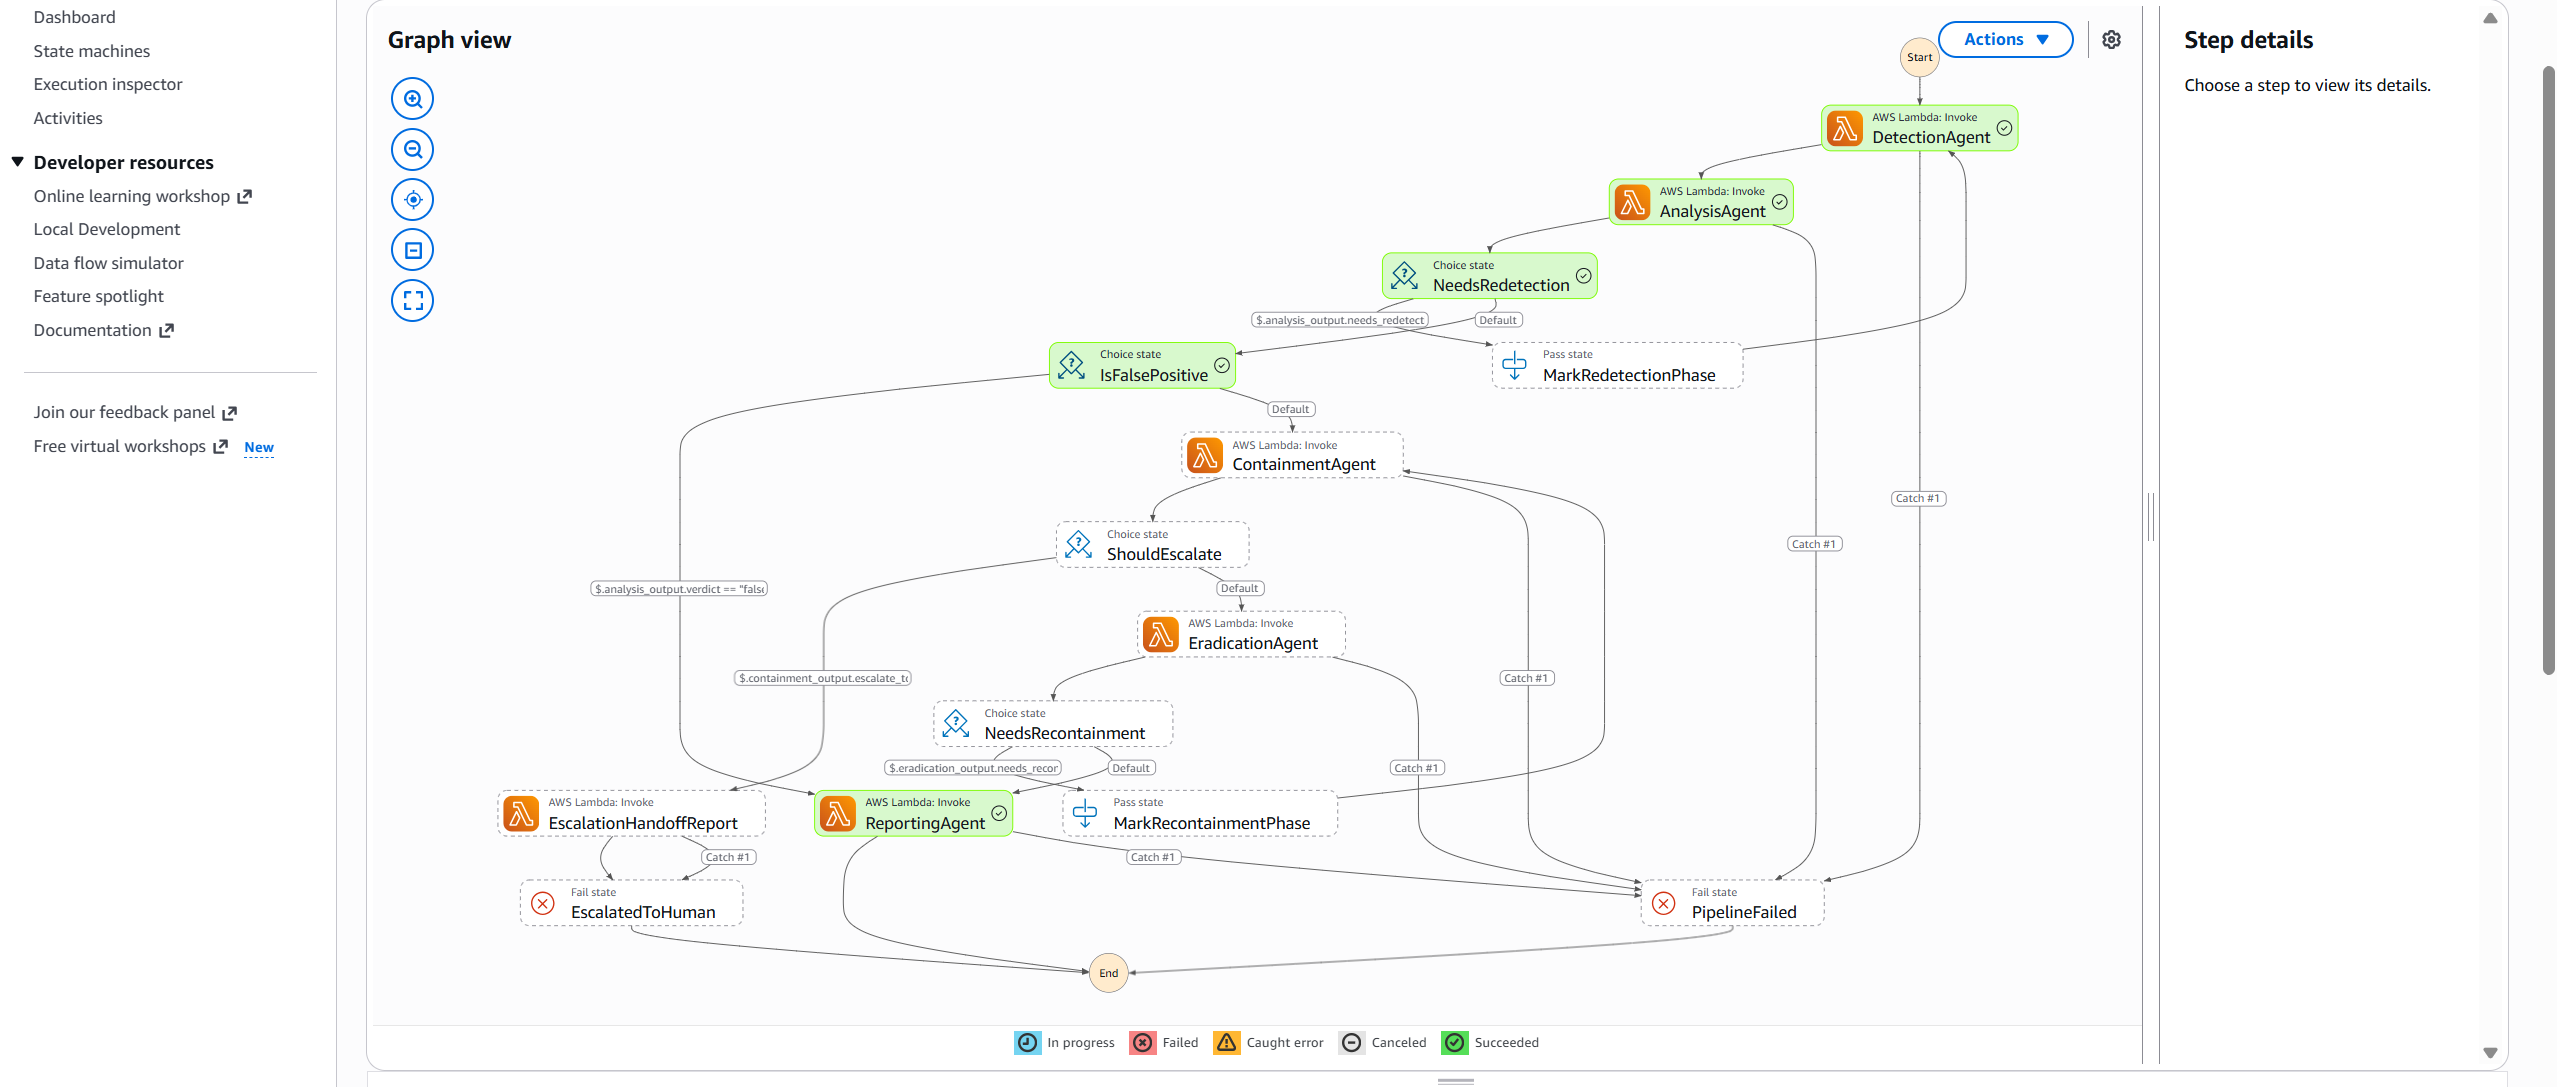2557x1087 pixels.
Task: Click the bottom panel resize handle
Action: tap(1455, 1081)
